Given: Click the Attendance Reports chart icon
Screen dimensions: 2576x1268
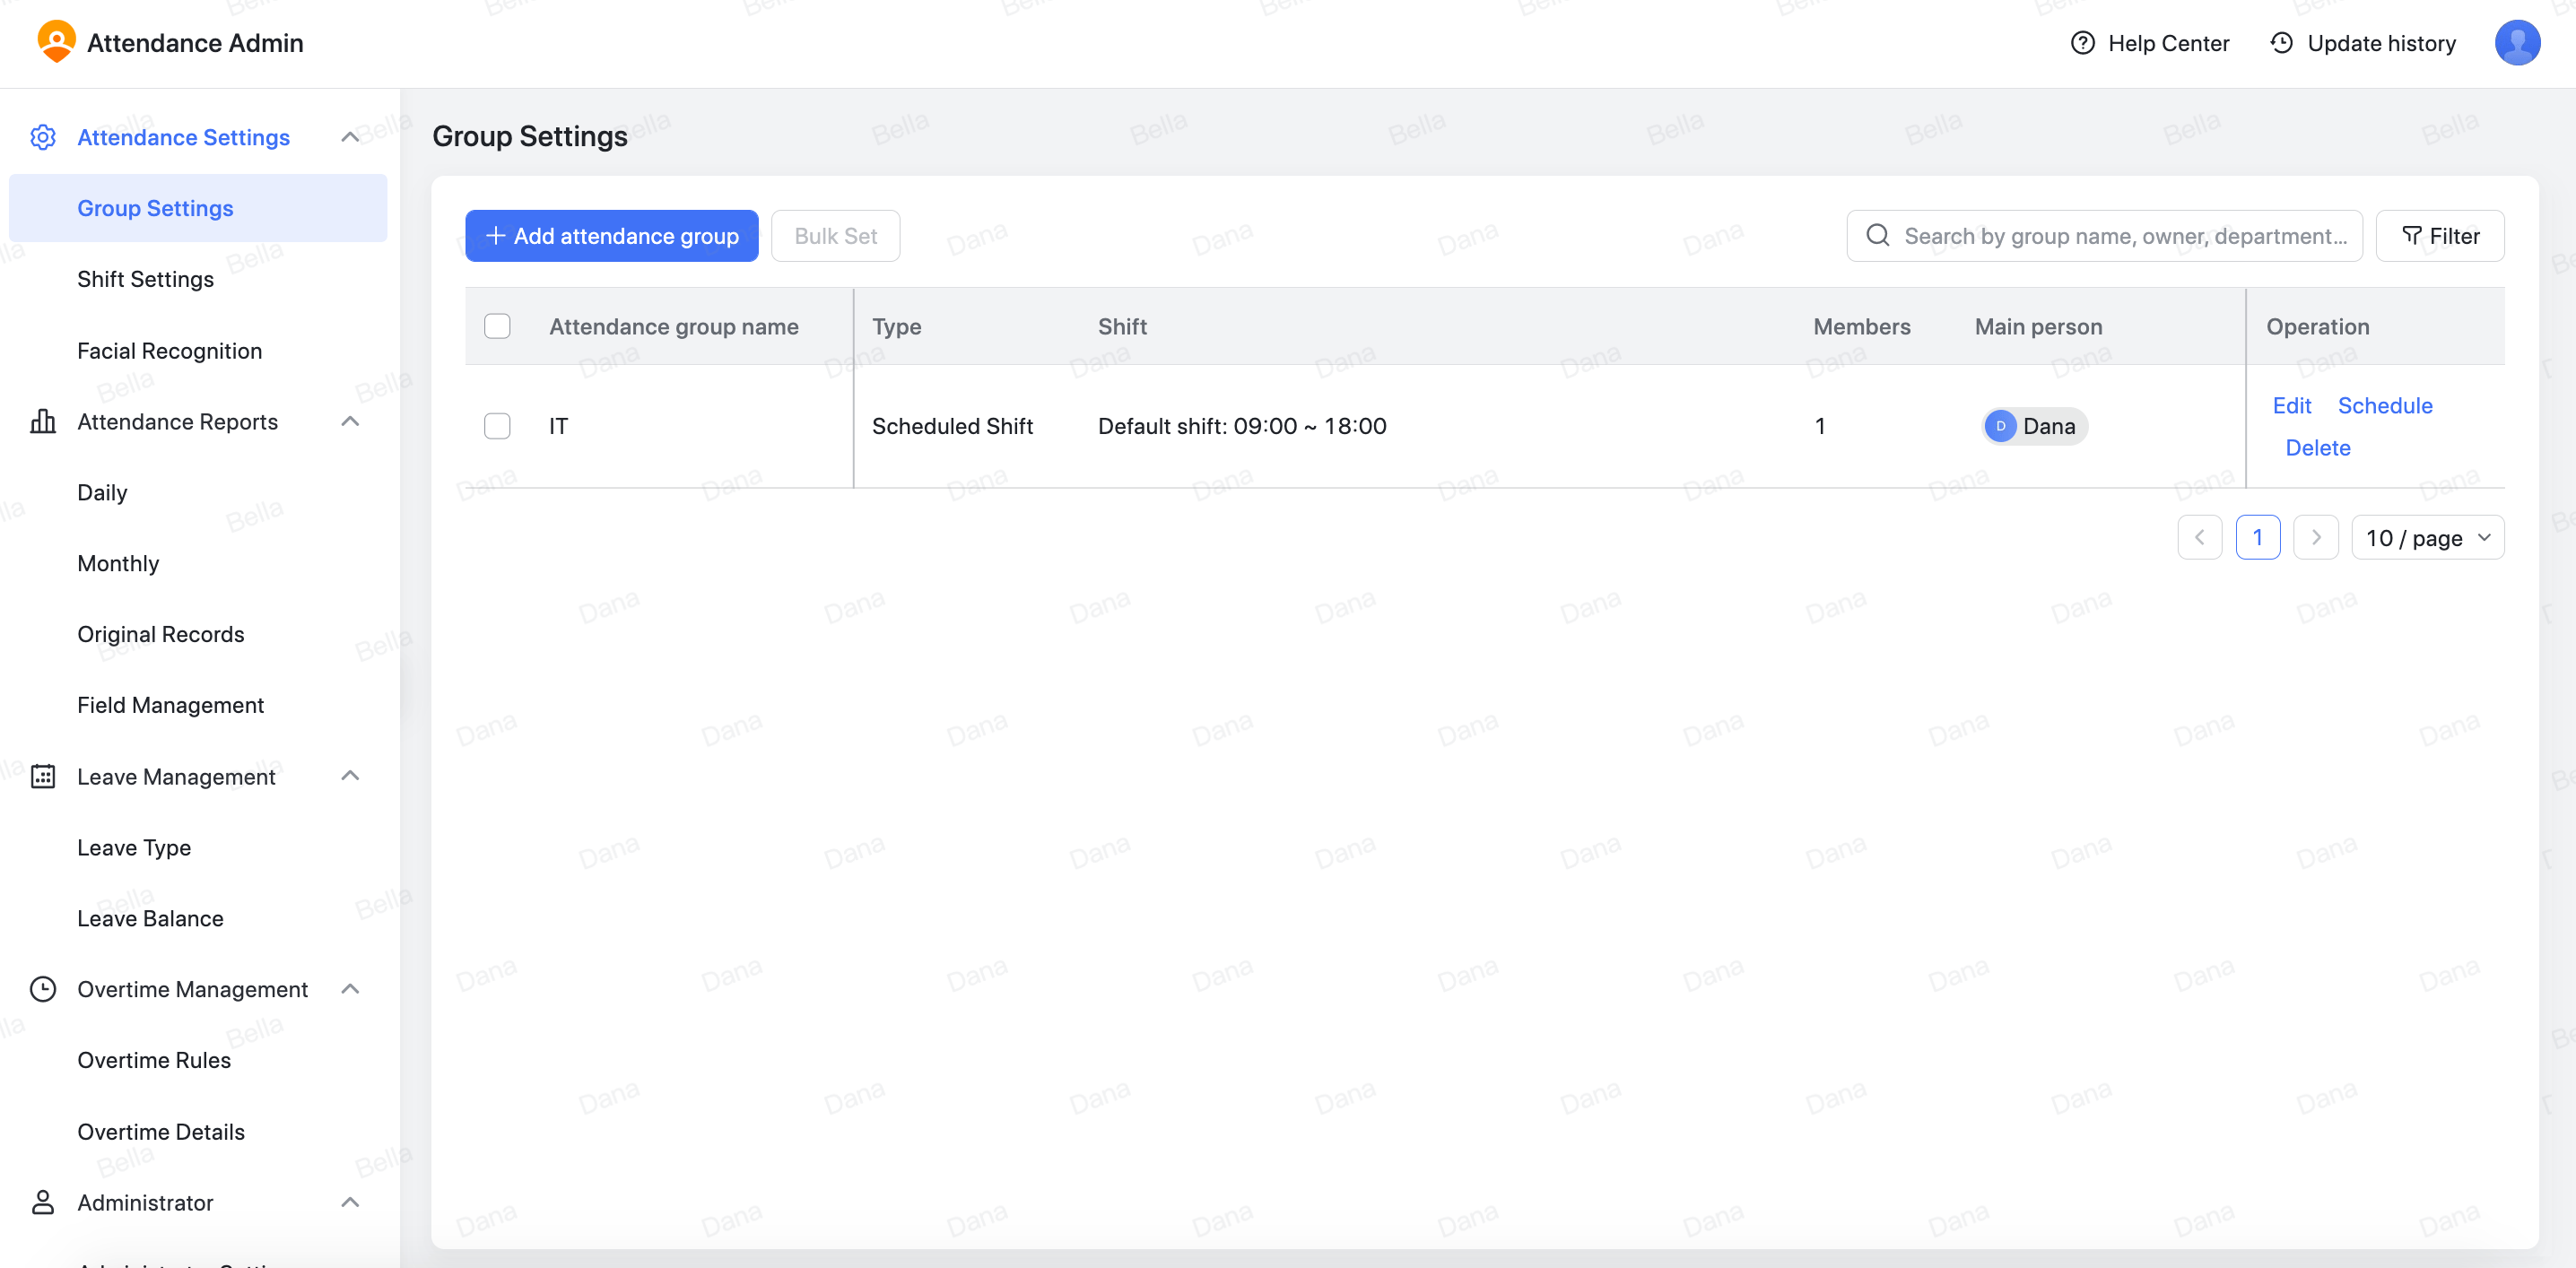Looking at the screenshot, I should [x=43, y=422].
